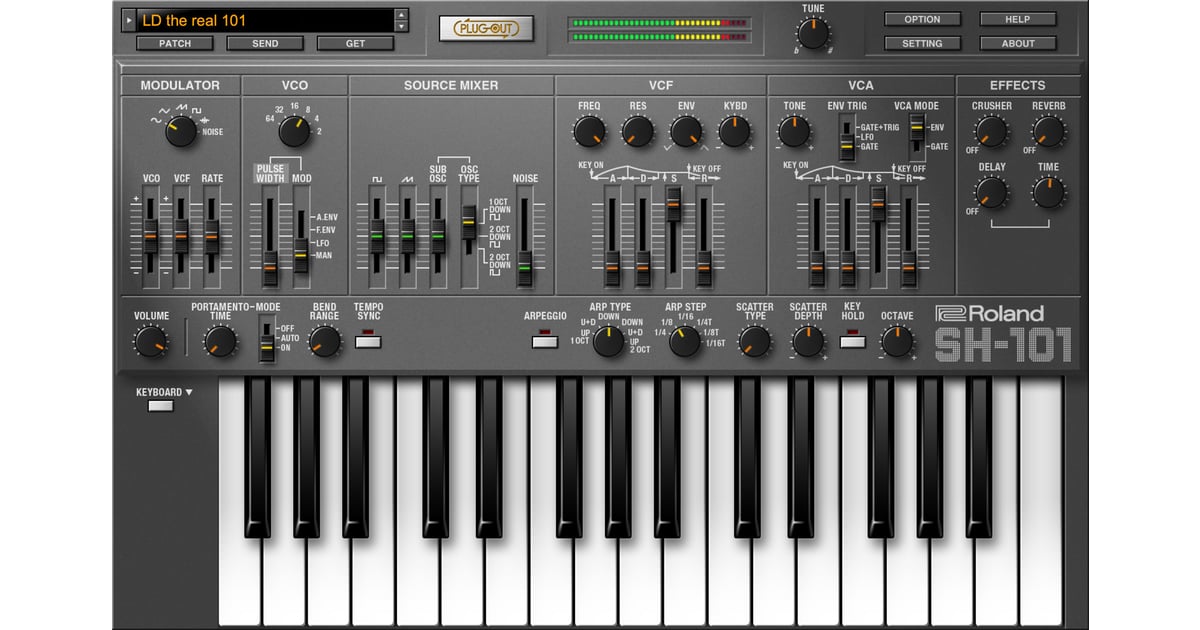Click the PLUG-OUT logo button
The width and height of the screenshot is (1200, 630).
(486, 28)
